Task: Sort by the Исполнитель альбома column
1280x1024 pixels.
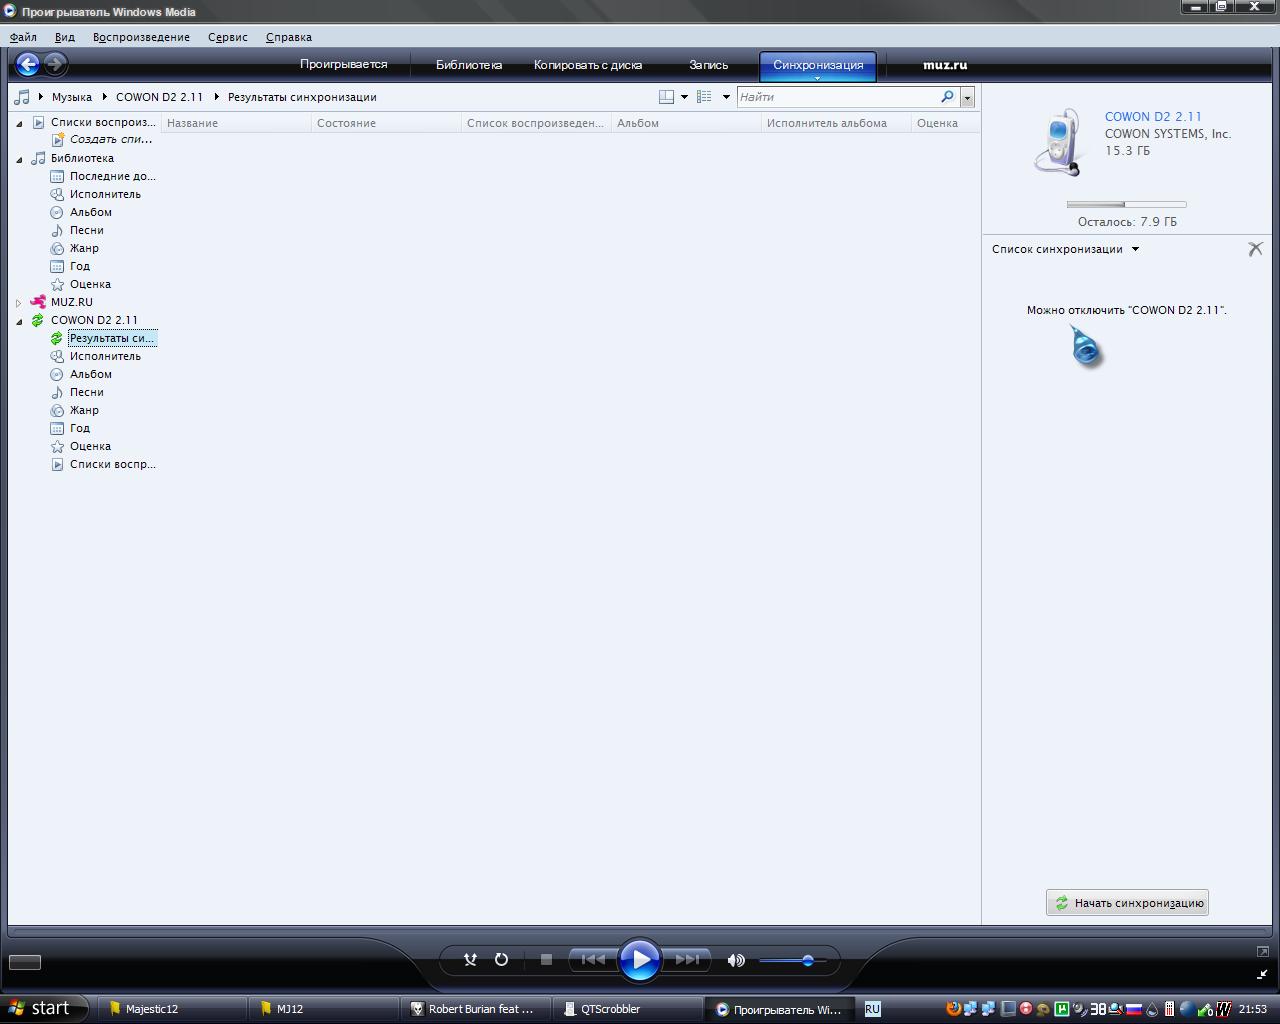Action: pos(836,123)
